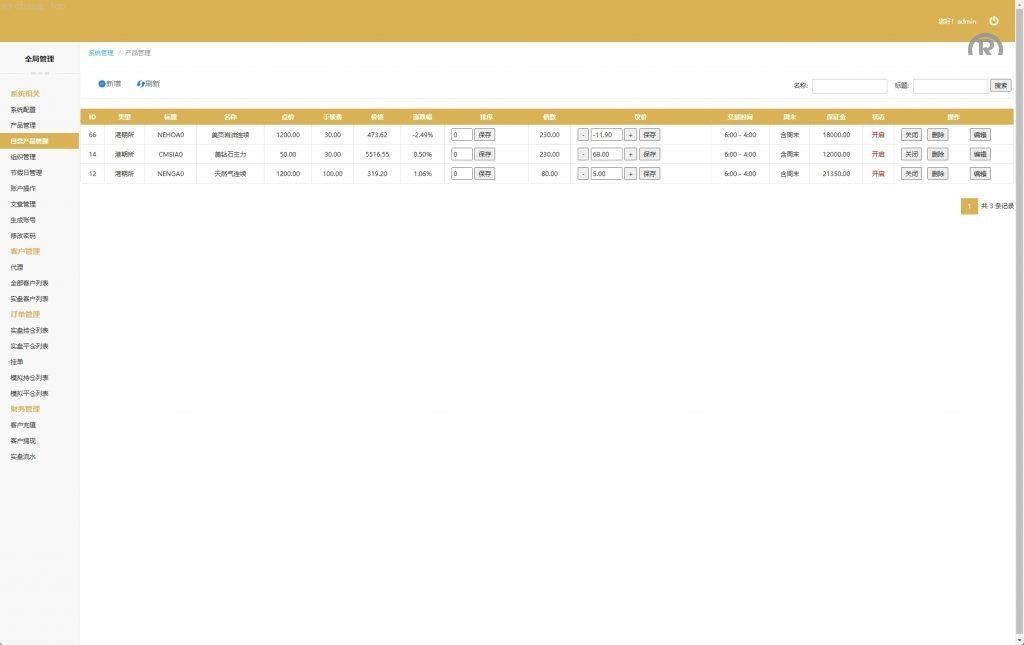Click the 搜索 search button
This screenshot has width=1024, height=645.
coord(1000,86)
